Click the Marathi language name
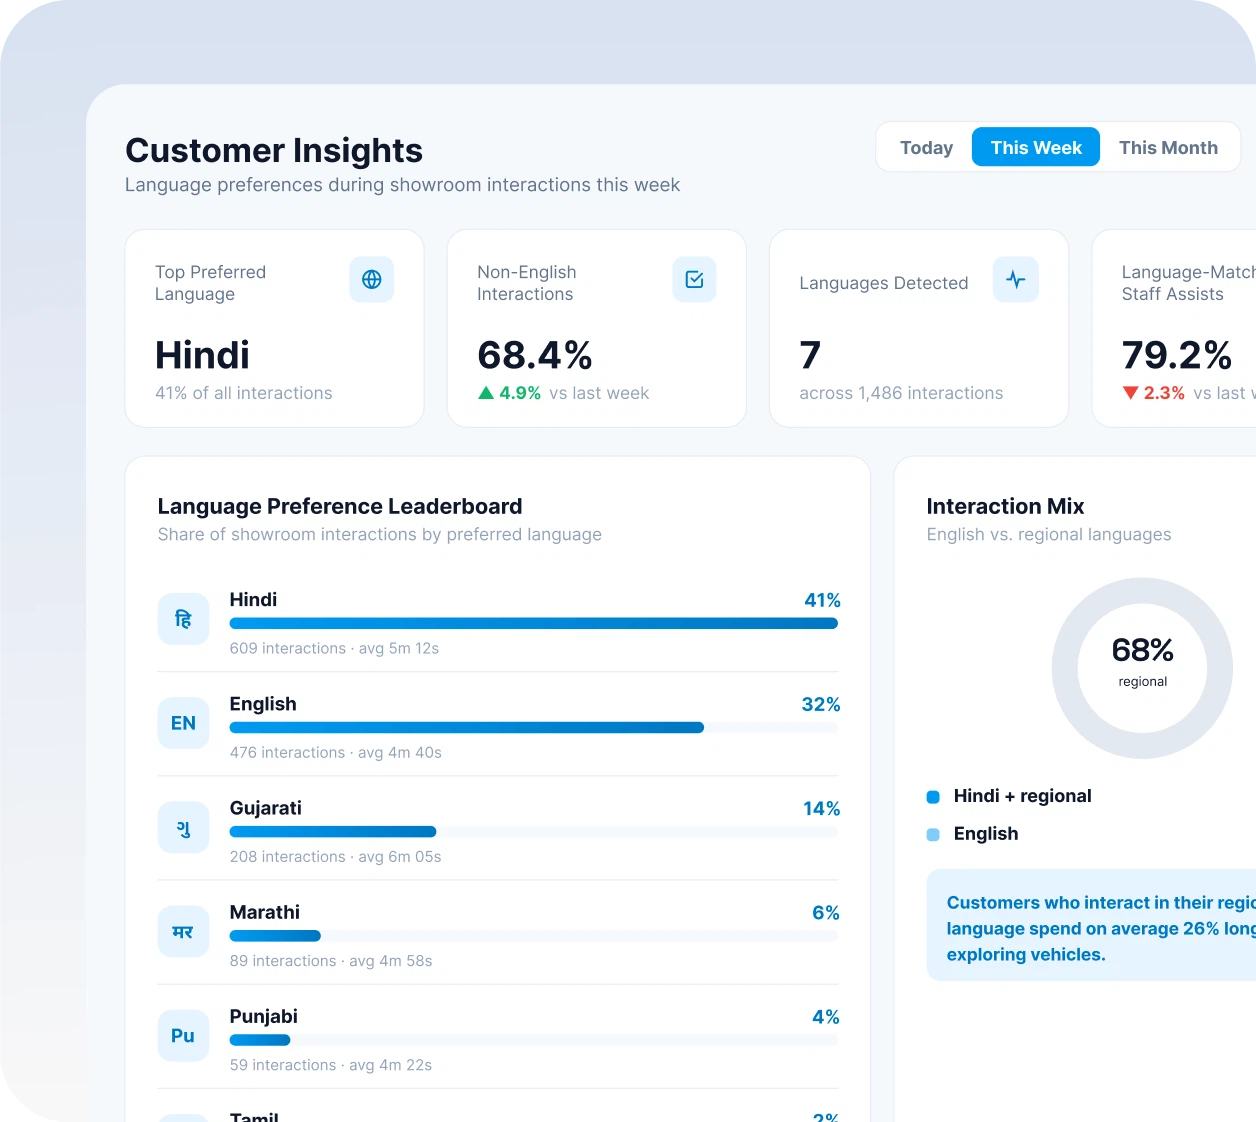 265,912
